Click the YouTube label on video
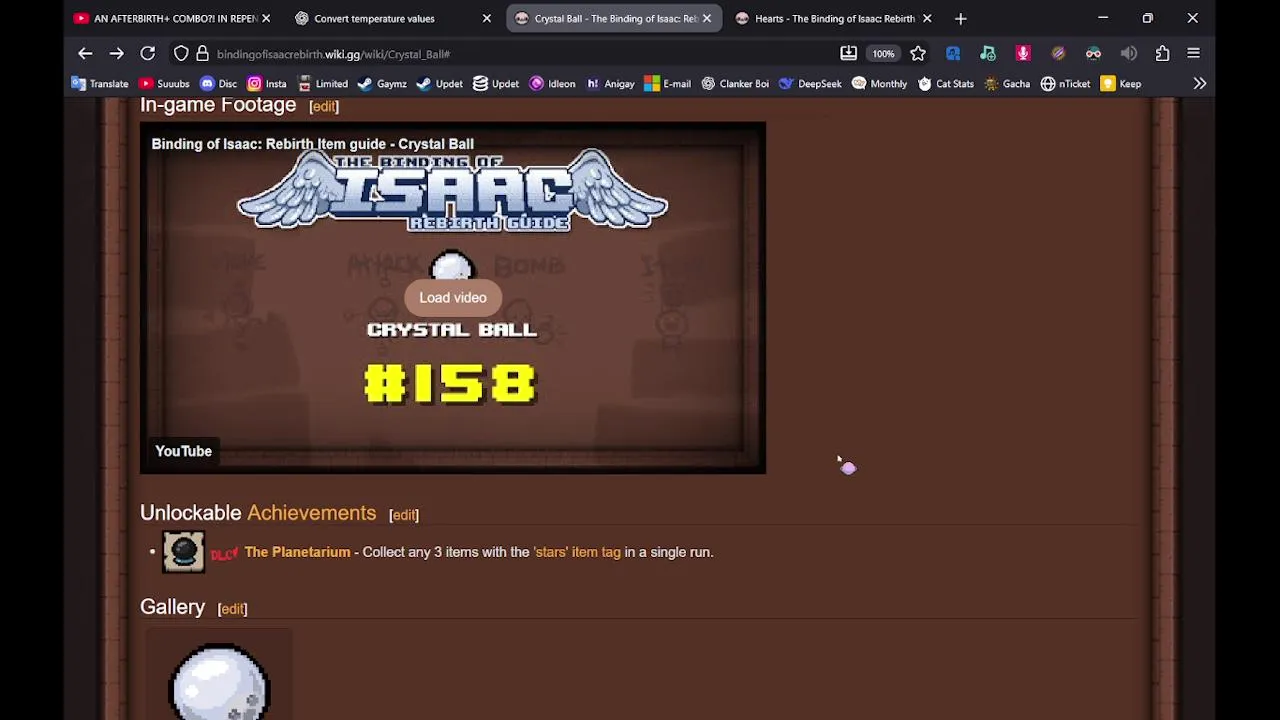Viewport: 1280px width, 720px height. point(183,451)
